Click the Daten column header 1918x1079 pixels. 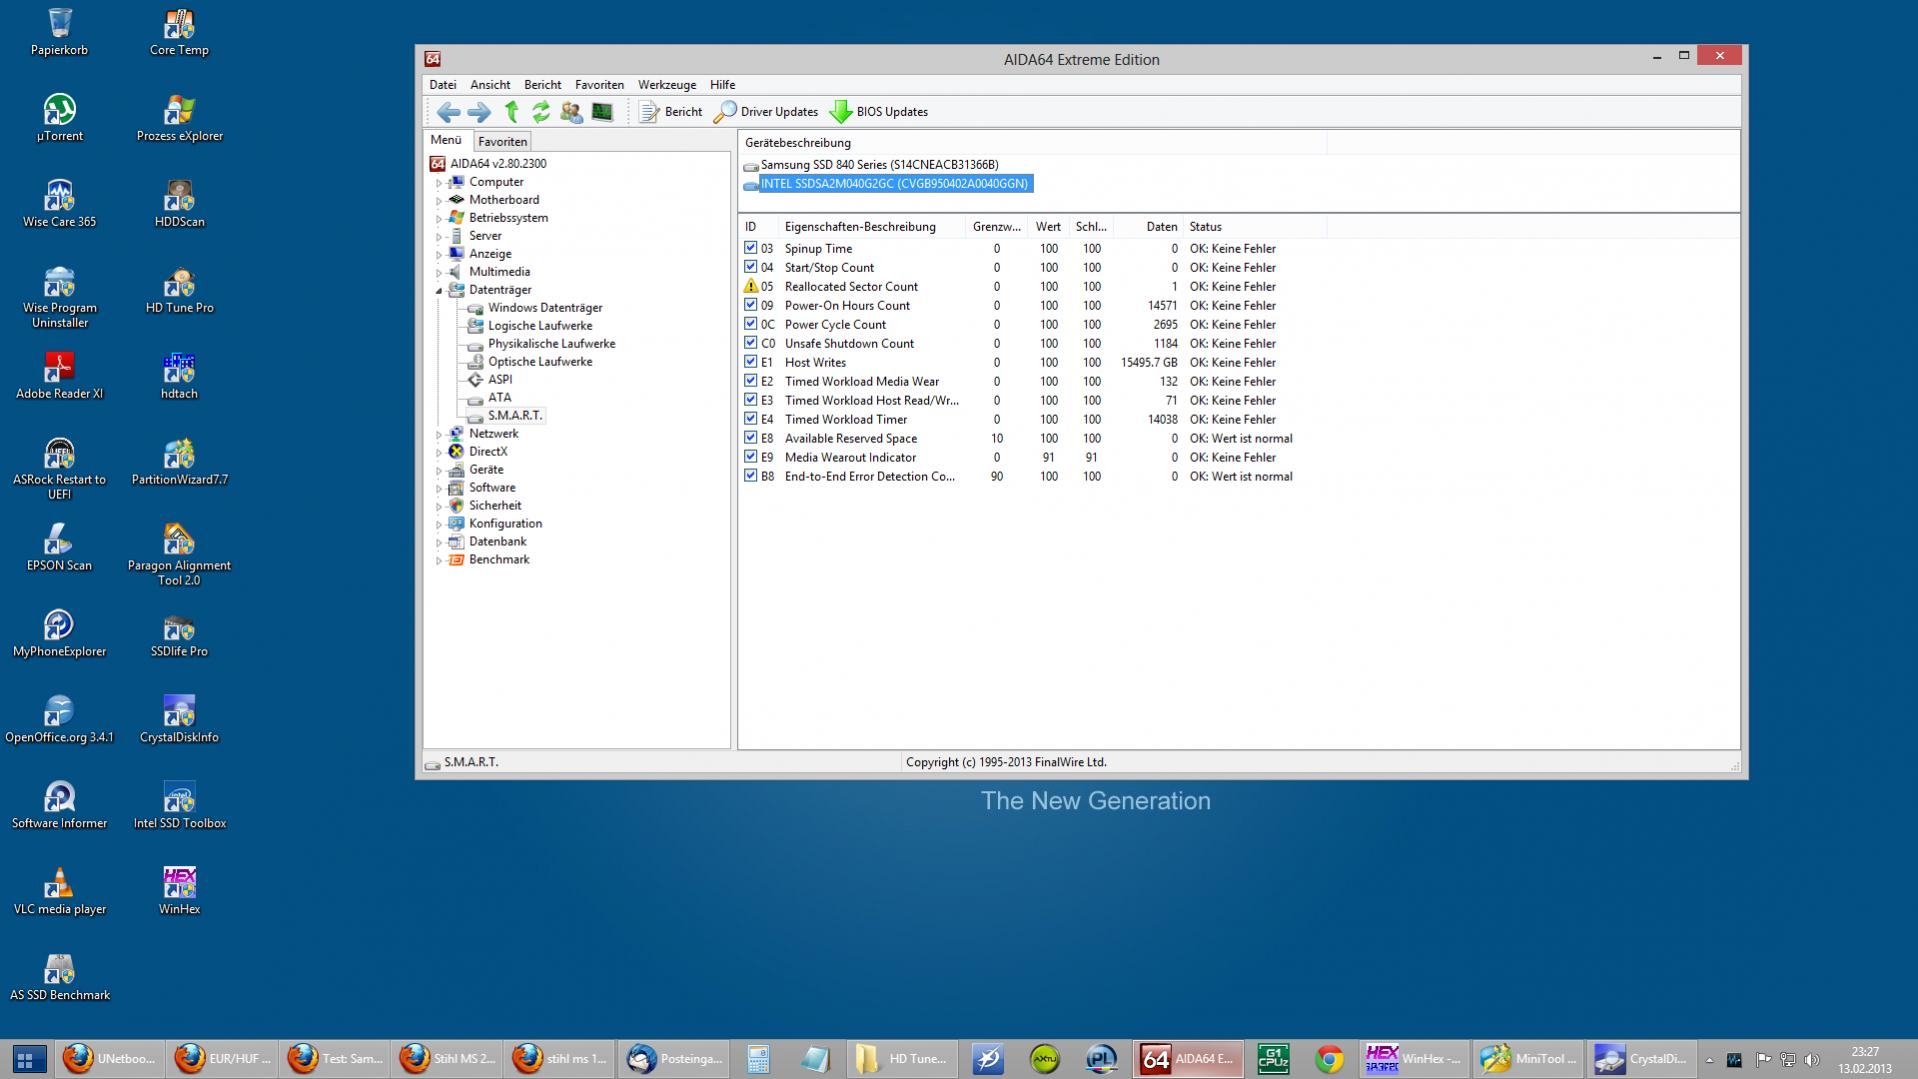pyautogui.click(x=1161, y=227)
